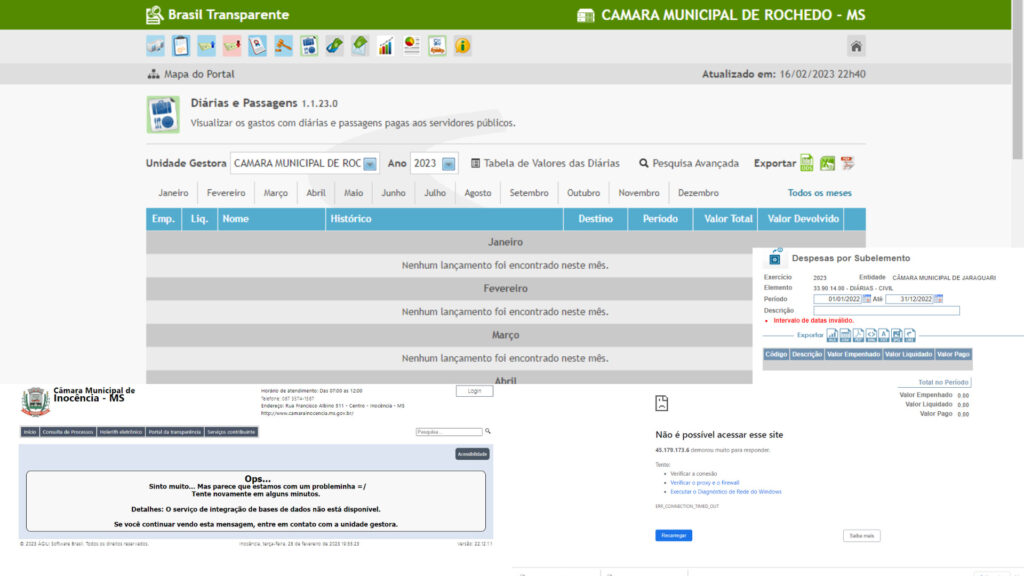Viewport: 1024px width, 576px height.
Task: Expand the Unidade Gestora dropdown
Action: (370, 163)
